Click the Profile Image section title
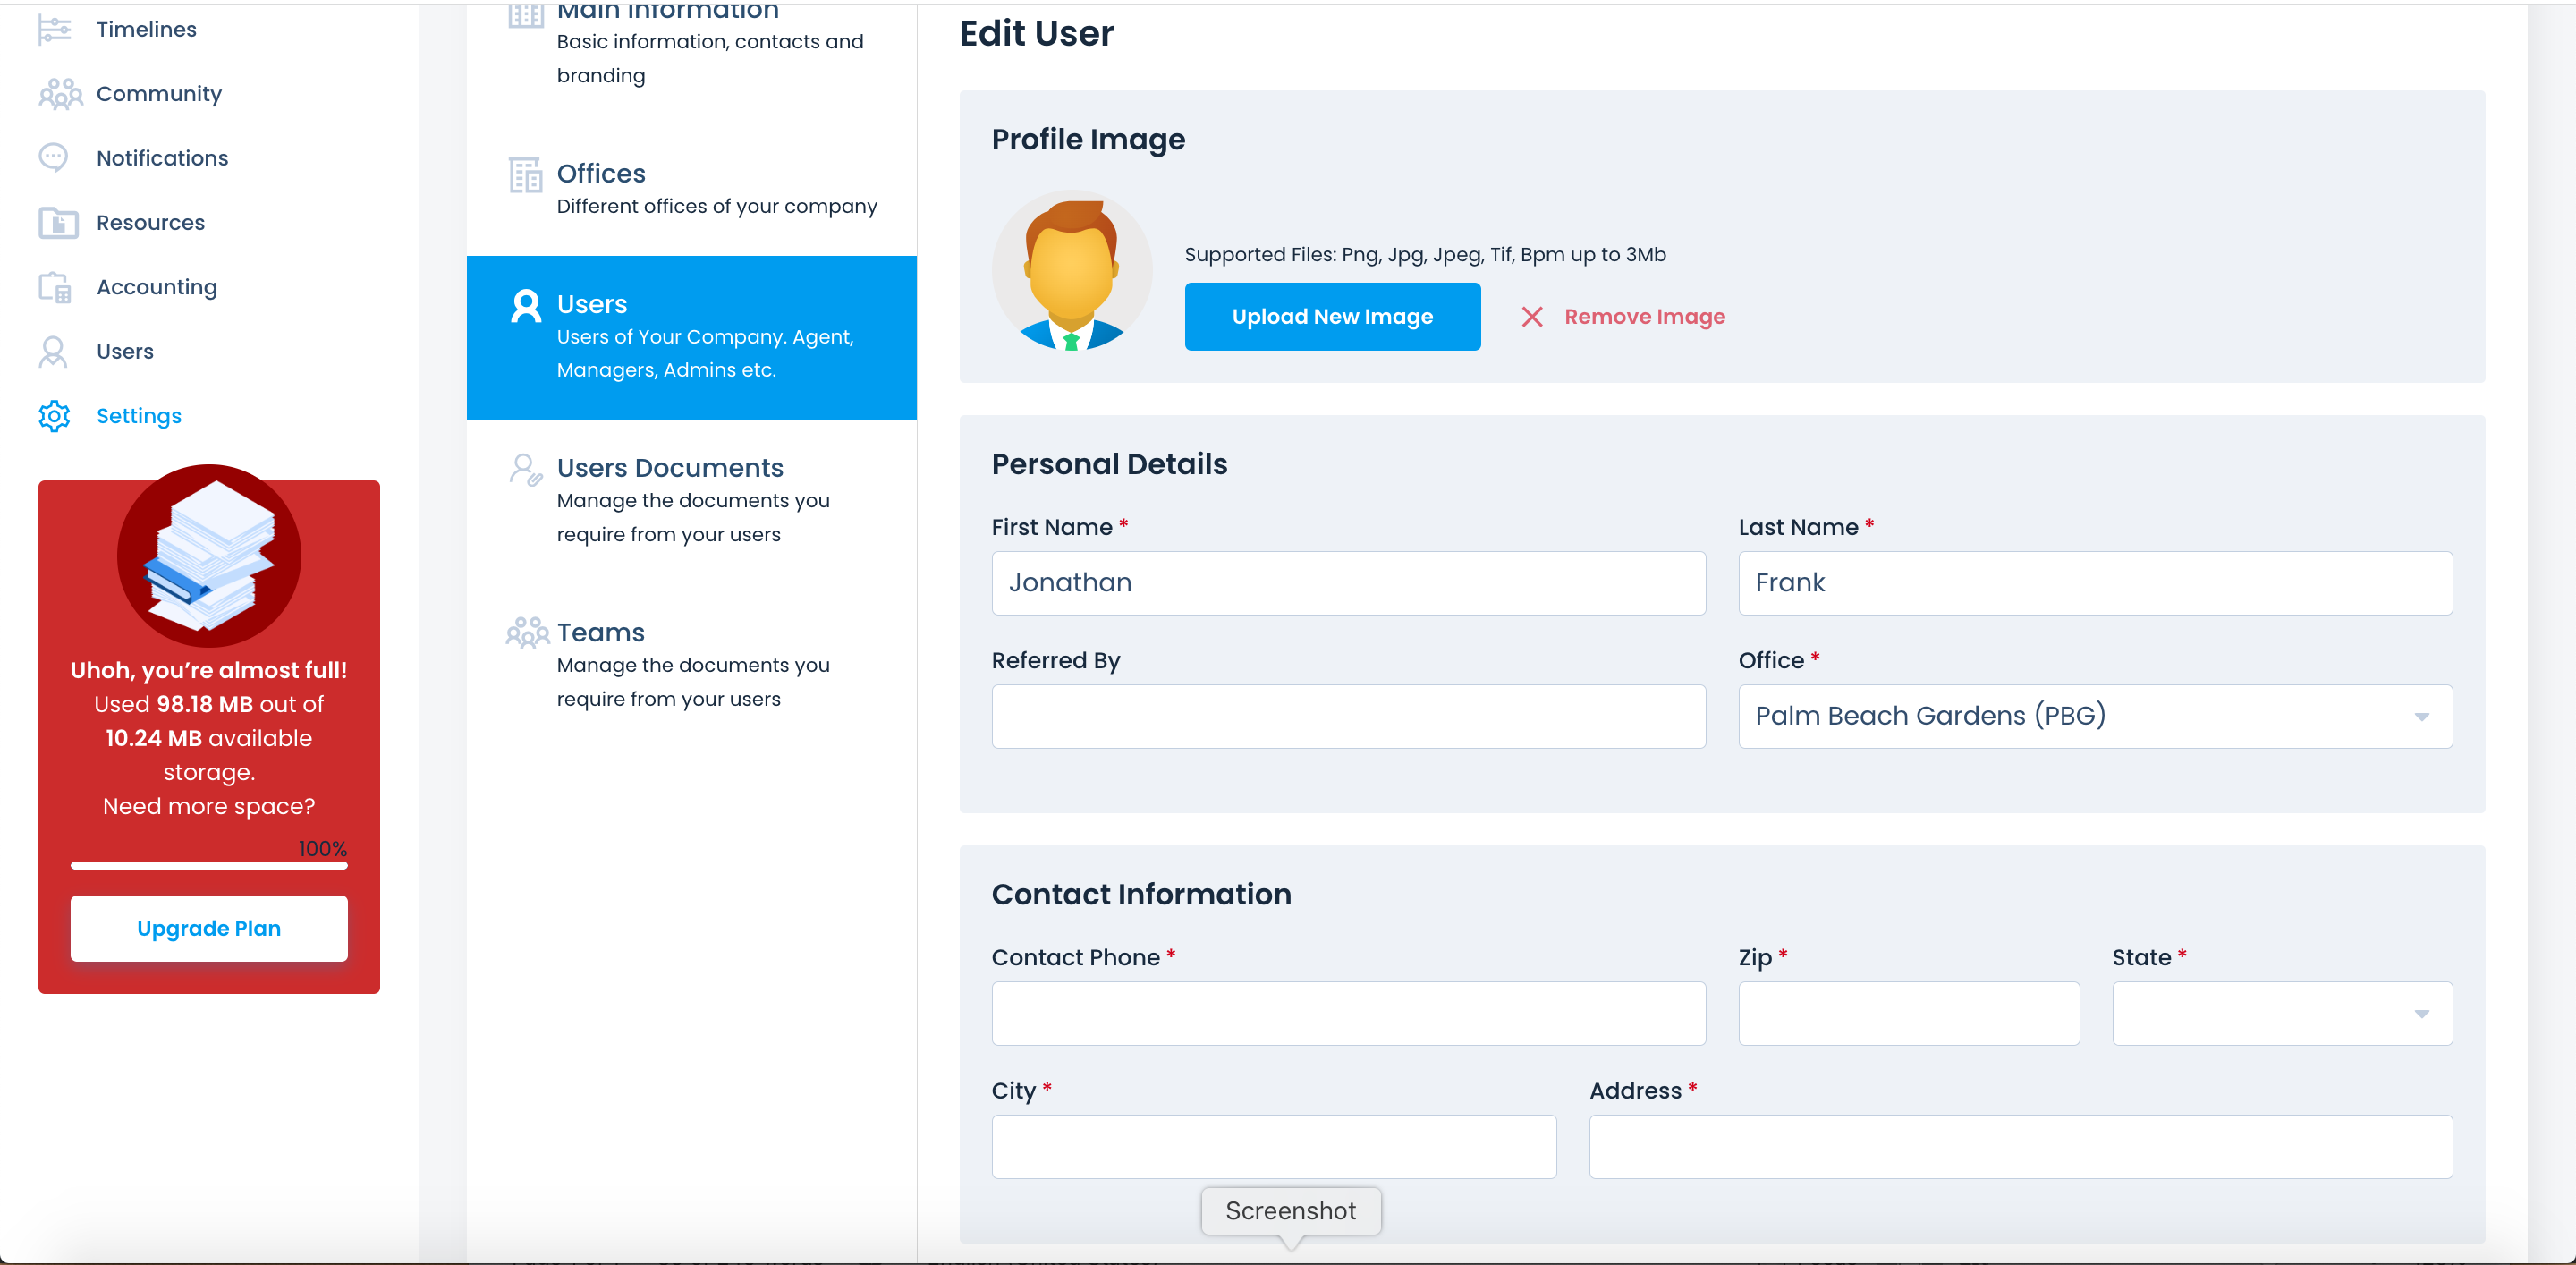The image size is (2576, 1265). [1088, 139]
